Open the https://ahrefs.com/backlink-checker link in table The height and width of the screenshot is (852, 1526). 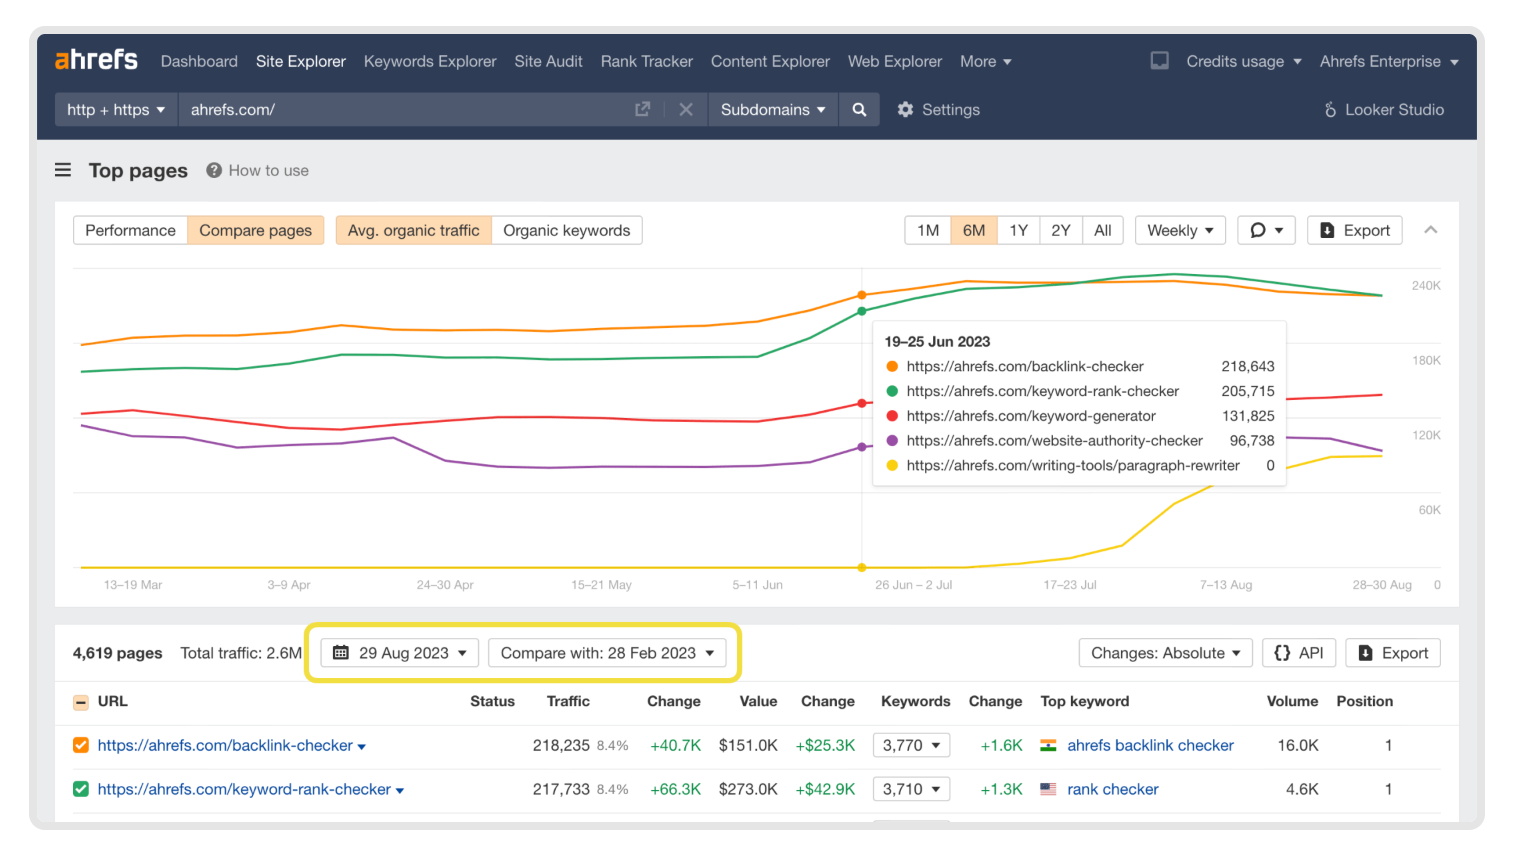225,745
